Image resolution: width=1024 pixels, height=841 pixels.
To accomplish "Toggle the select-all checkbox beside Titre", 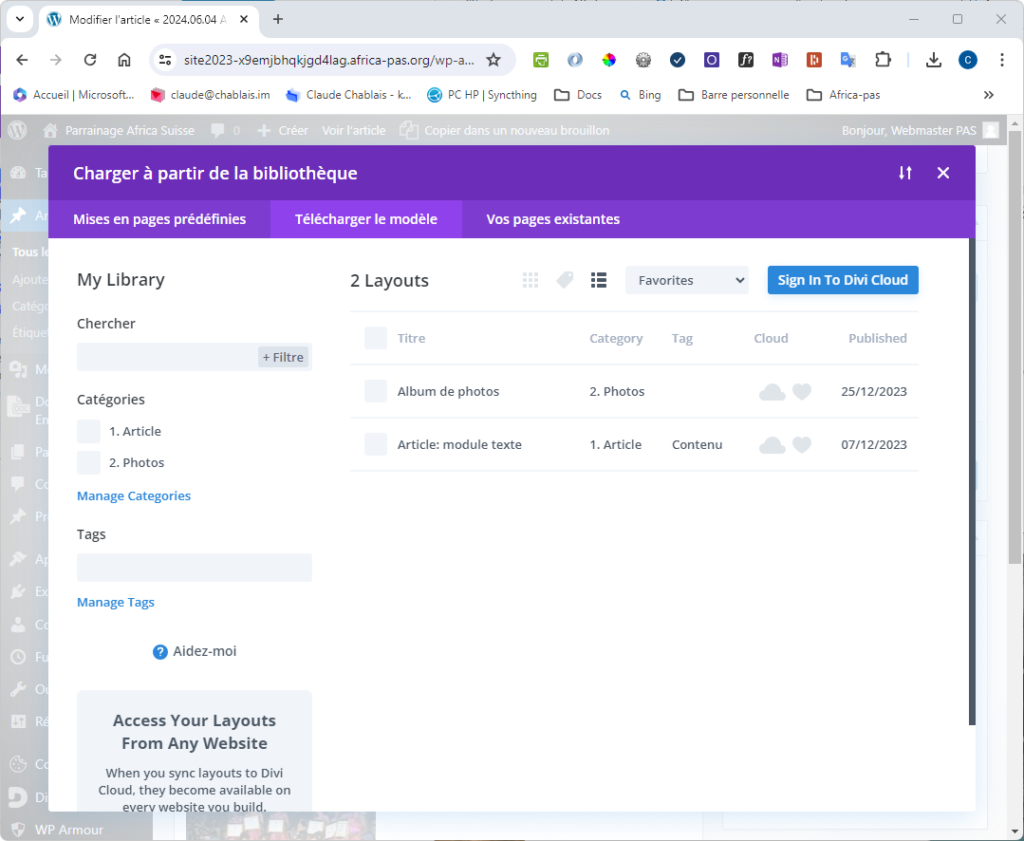I will [376, 338].
